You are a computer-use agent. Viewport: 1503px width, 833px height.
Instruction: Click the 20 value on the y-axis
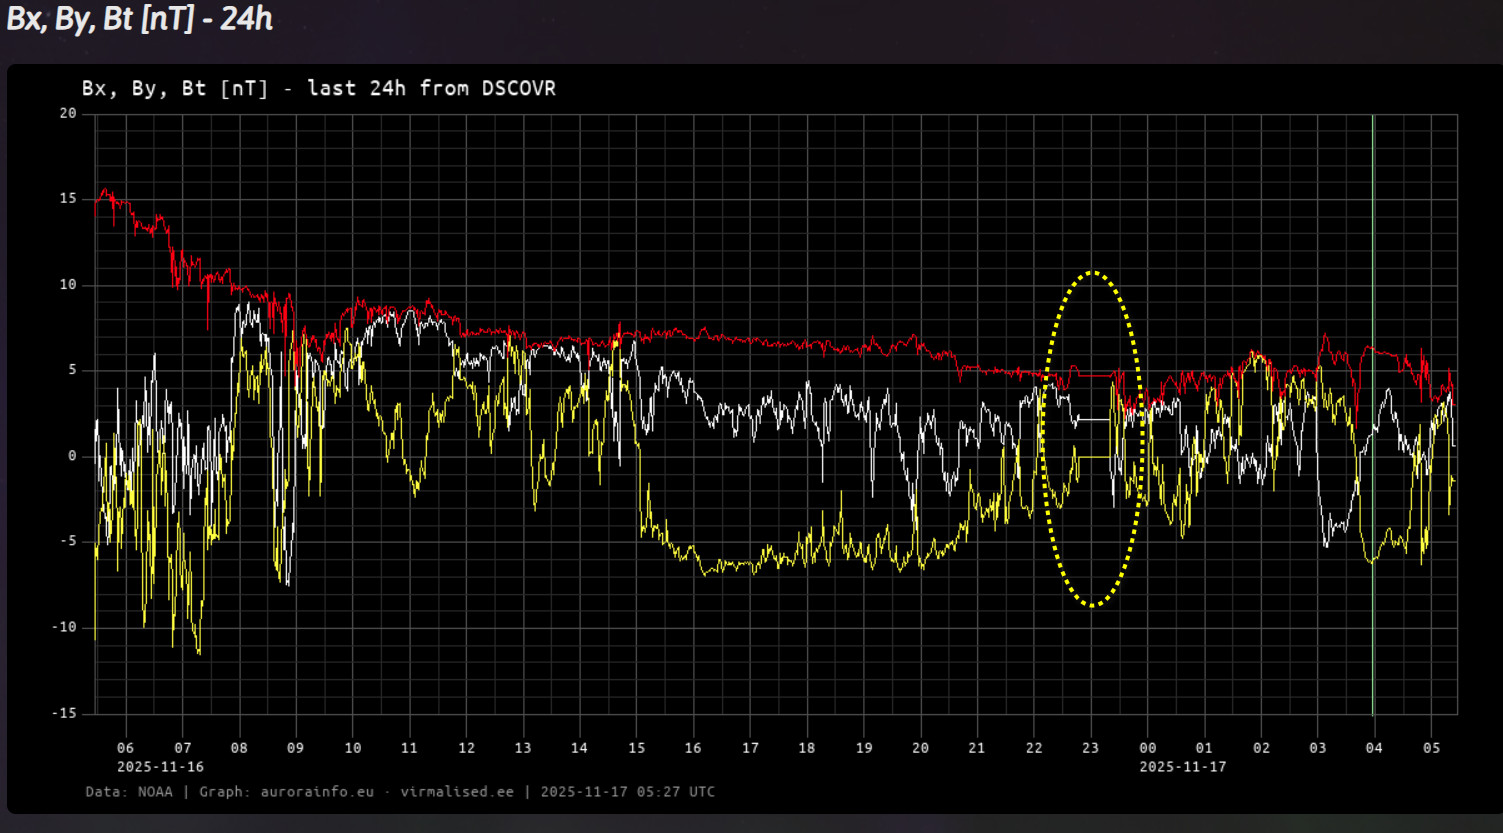click(68, 114)
